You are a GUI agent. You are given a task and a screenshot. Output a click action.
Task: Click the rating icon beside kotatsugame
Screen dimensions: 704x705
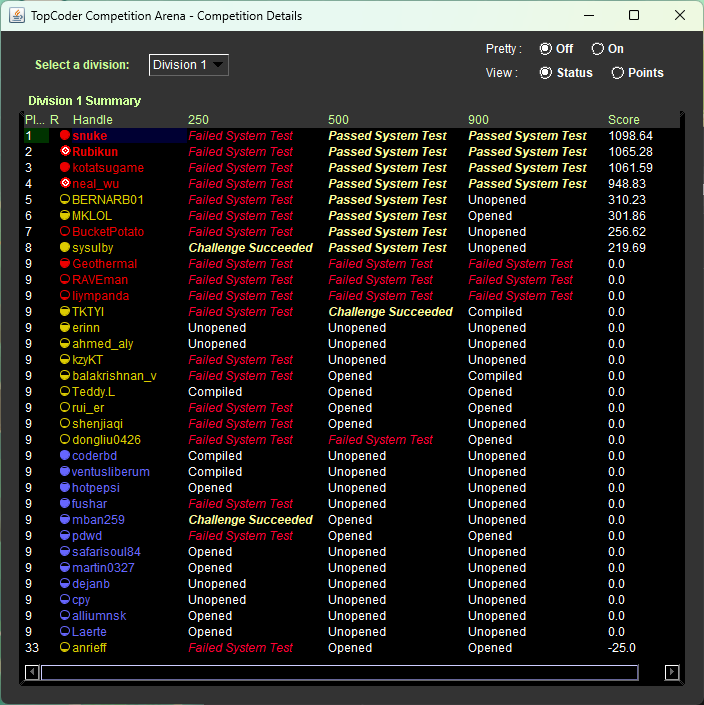pos(65,167)
